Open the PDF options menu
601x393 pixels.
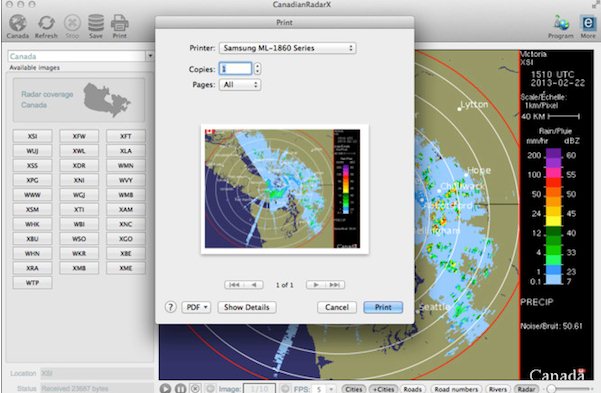click(196, 307)
